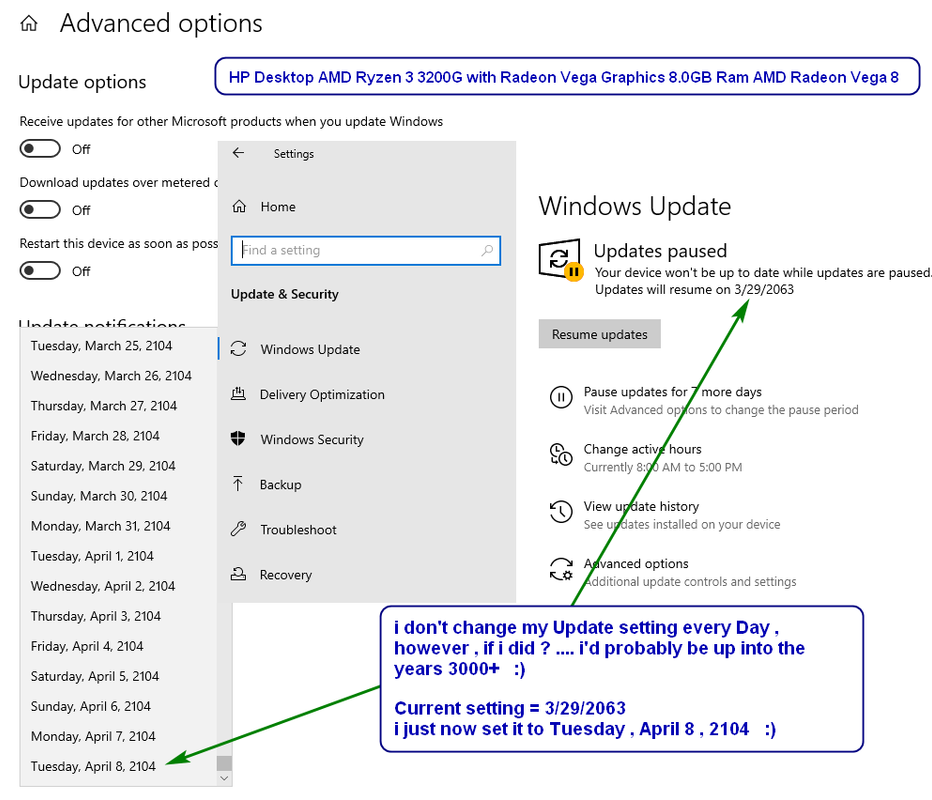Click 'Currently 8:00 AM to 5:00 PM' text
This screenshot has width=932, height=800.
[x=663, y=467]
